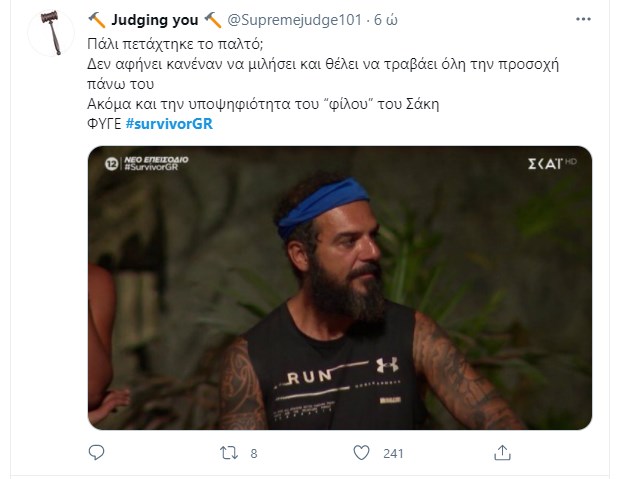Screen dimensions: 622x479
Task: Retweet this post using the arrows icon
Action: coord(226,453)
